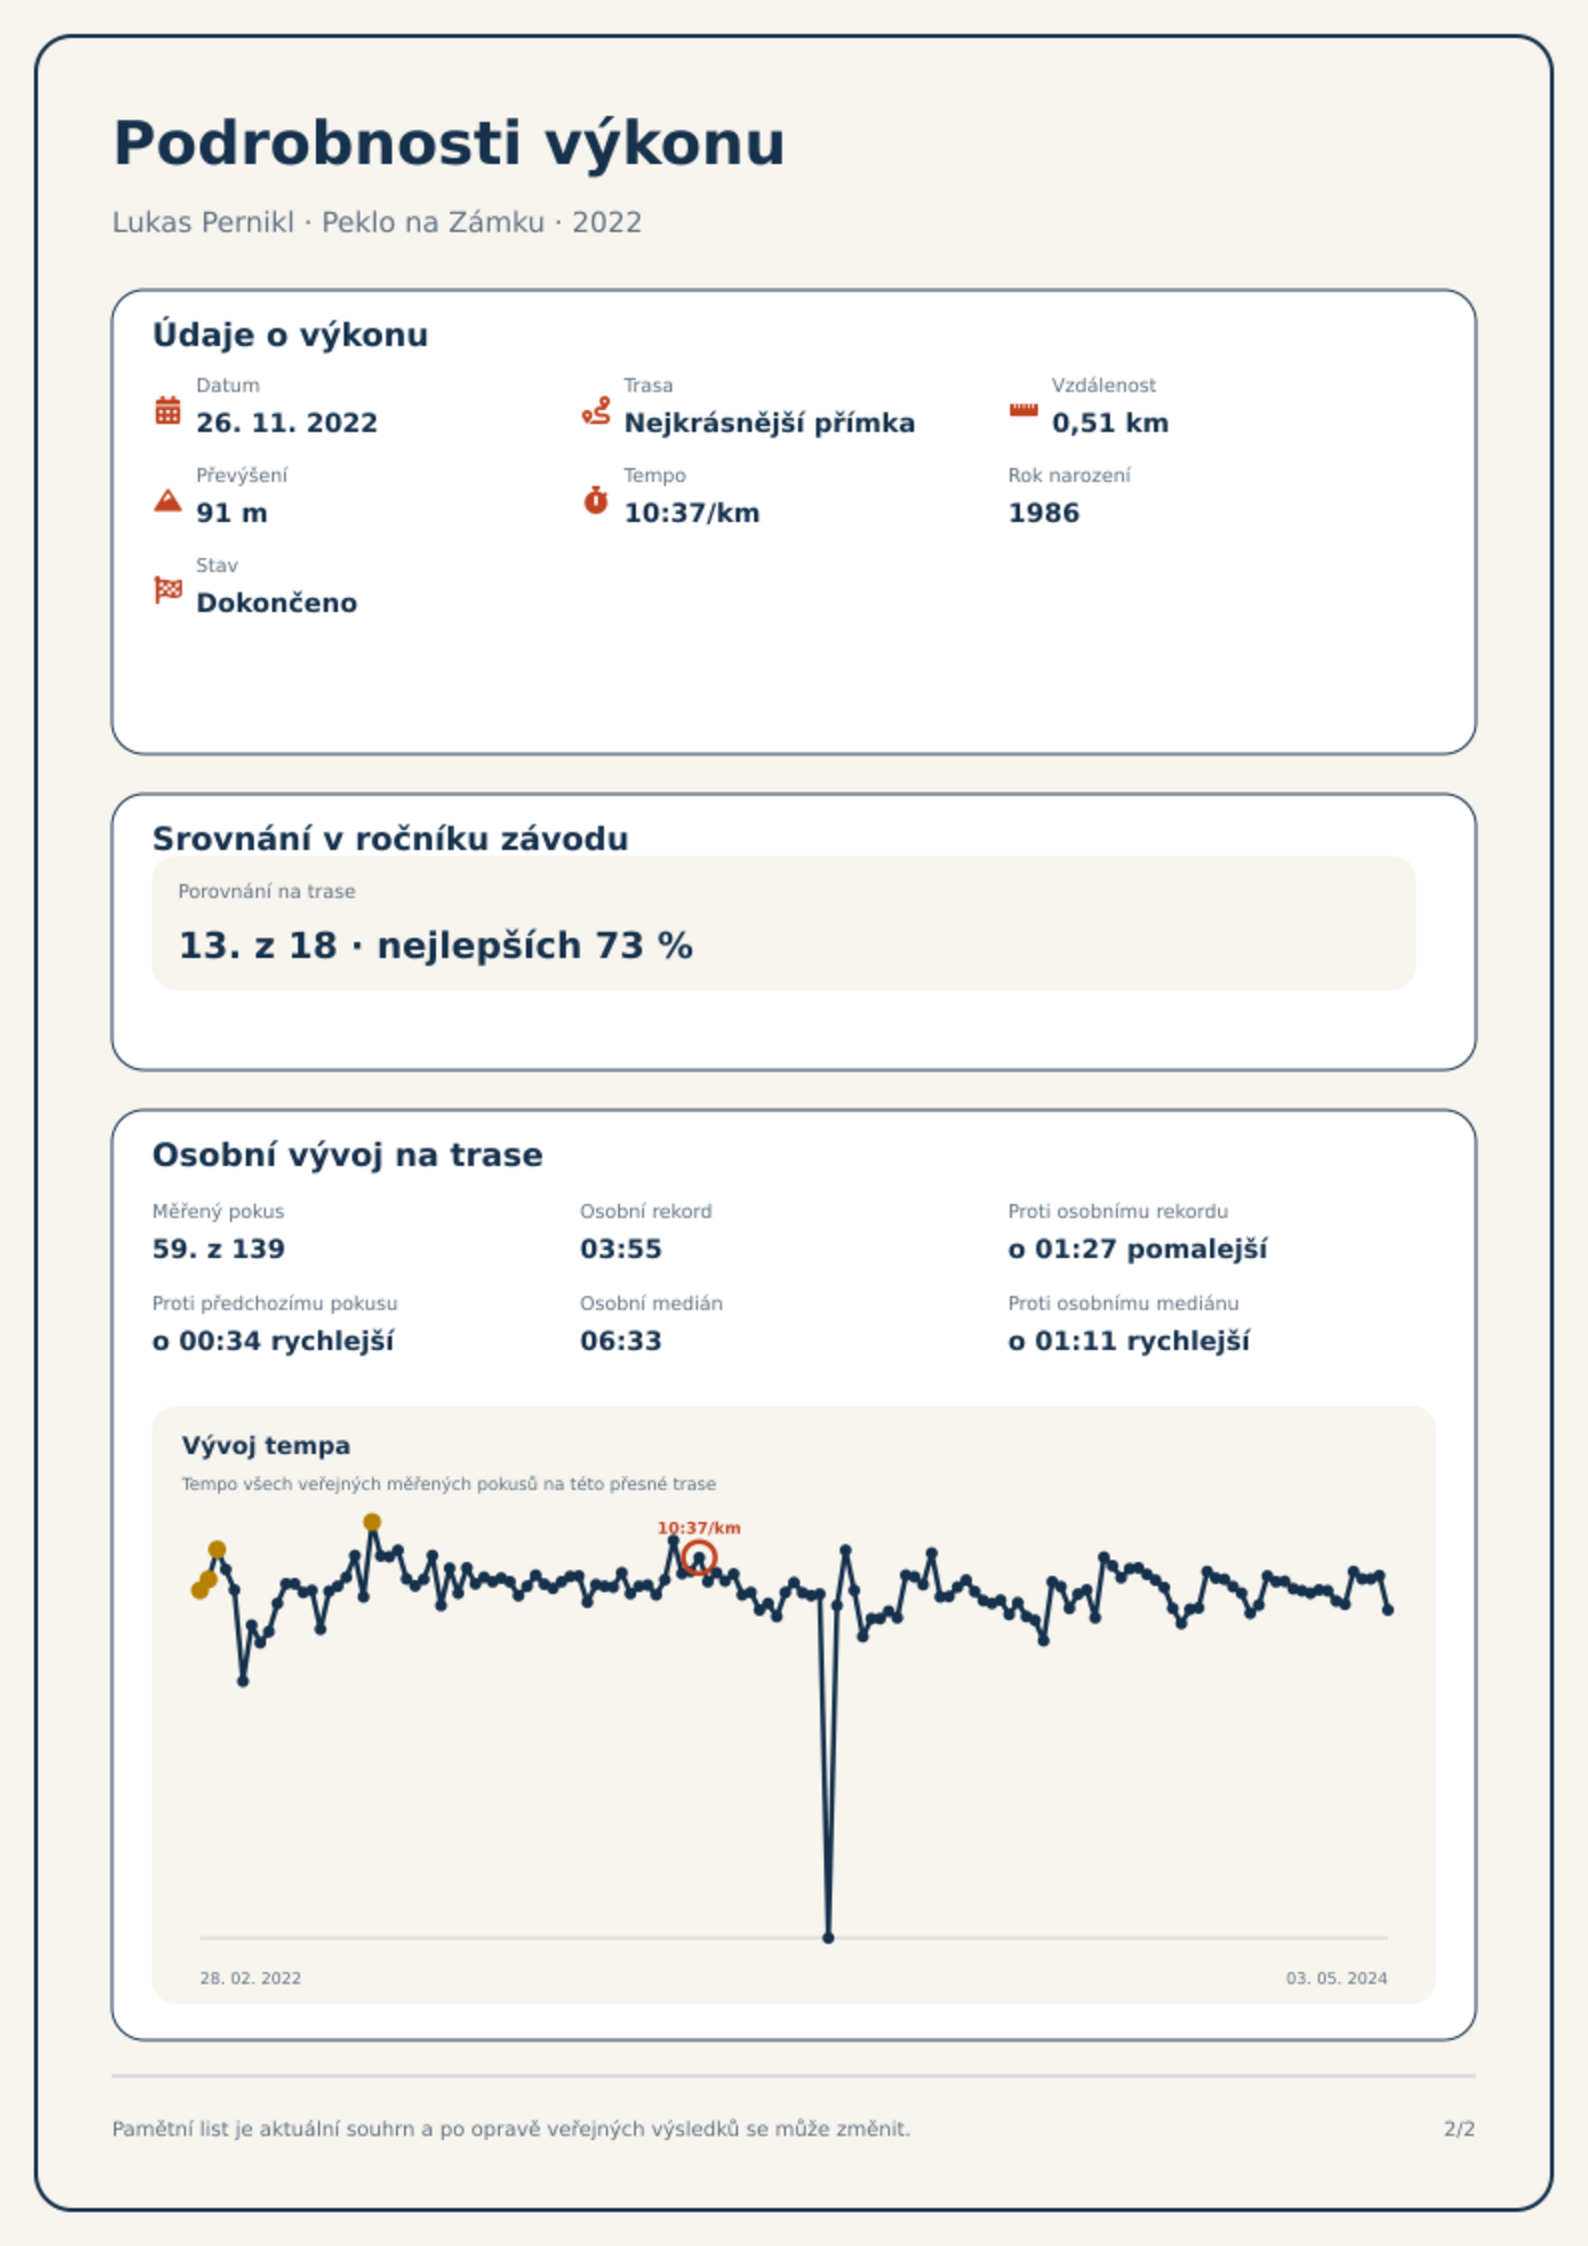Click the red circled marker on chart
Screen dimensions: 1588x2246
tap(699, 1557)
